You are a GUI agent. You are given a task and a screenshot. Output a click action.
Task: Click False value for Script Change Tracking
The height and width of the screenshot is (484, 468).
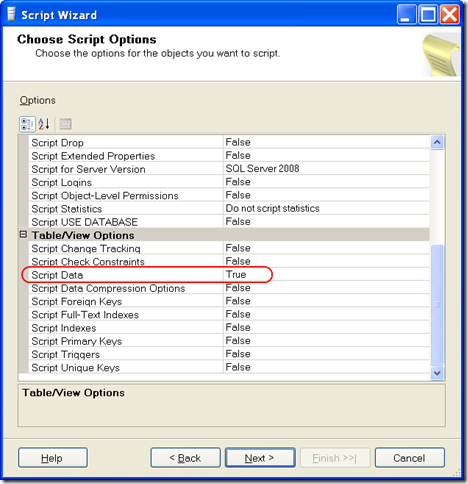coord(238,248)
